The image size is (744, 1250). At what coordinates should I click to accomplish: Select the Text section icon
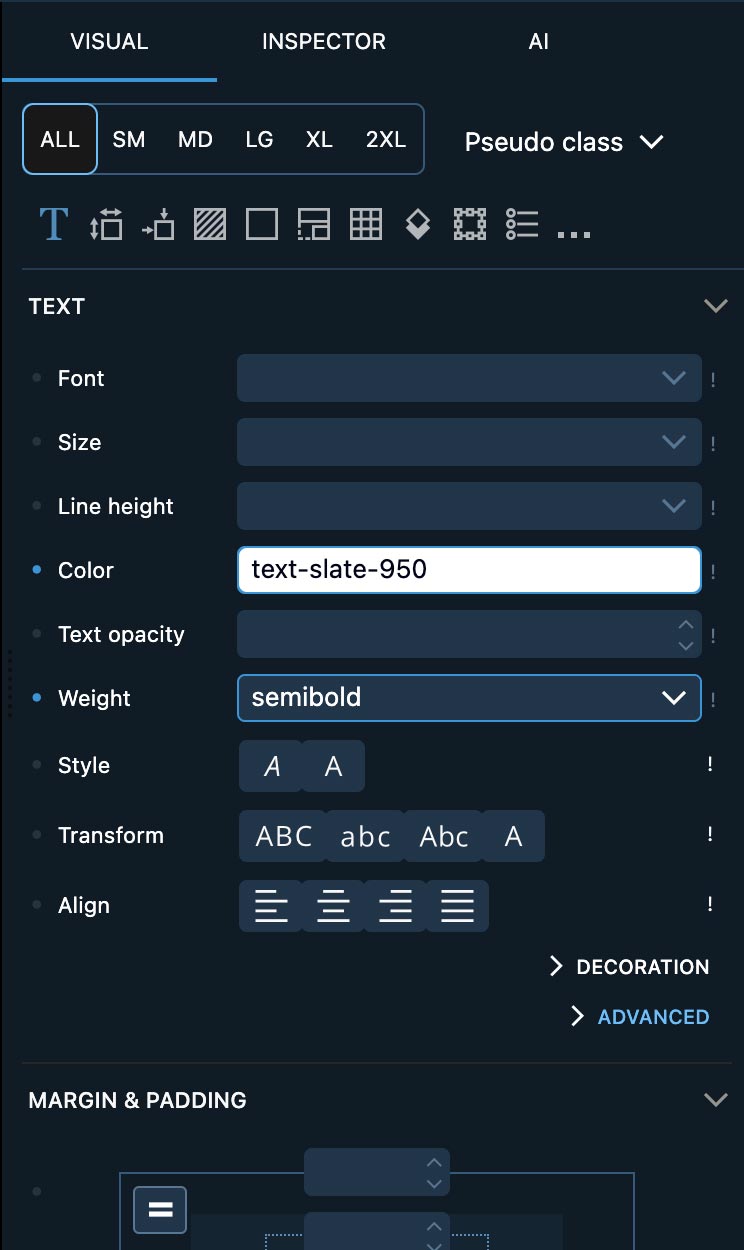tap(53, 224)
